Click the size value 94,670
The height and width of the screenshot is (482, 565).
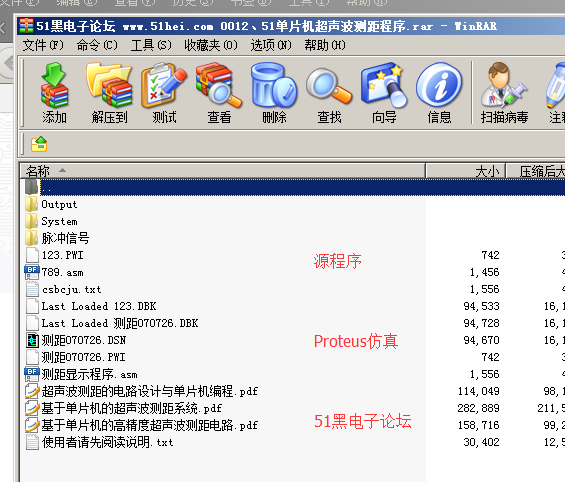[x=481, y=340]
